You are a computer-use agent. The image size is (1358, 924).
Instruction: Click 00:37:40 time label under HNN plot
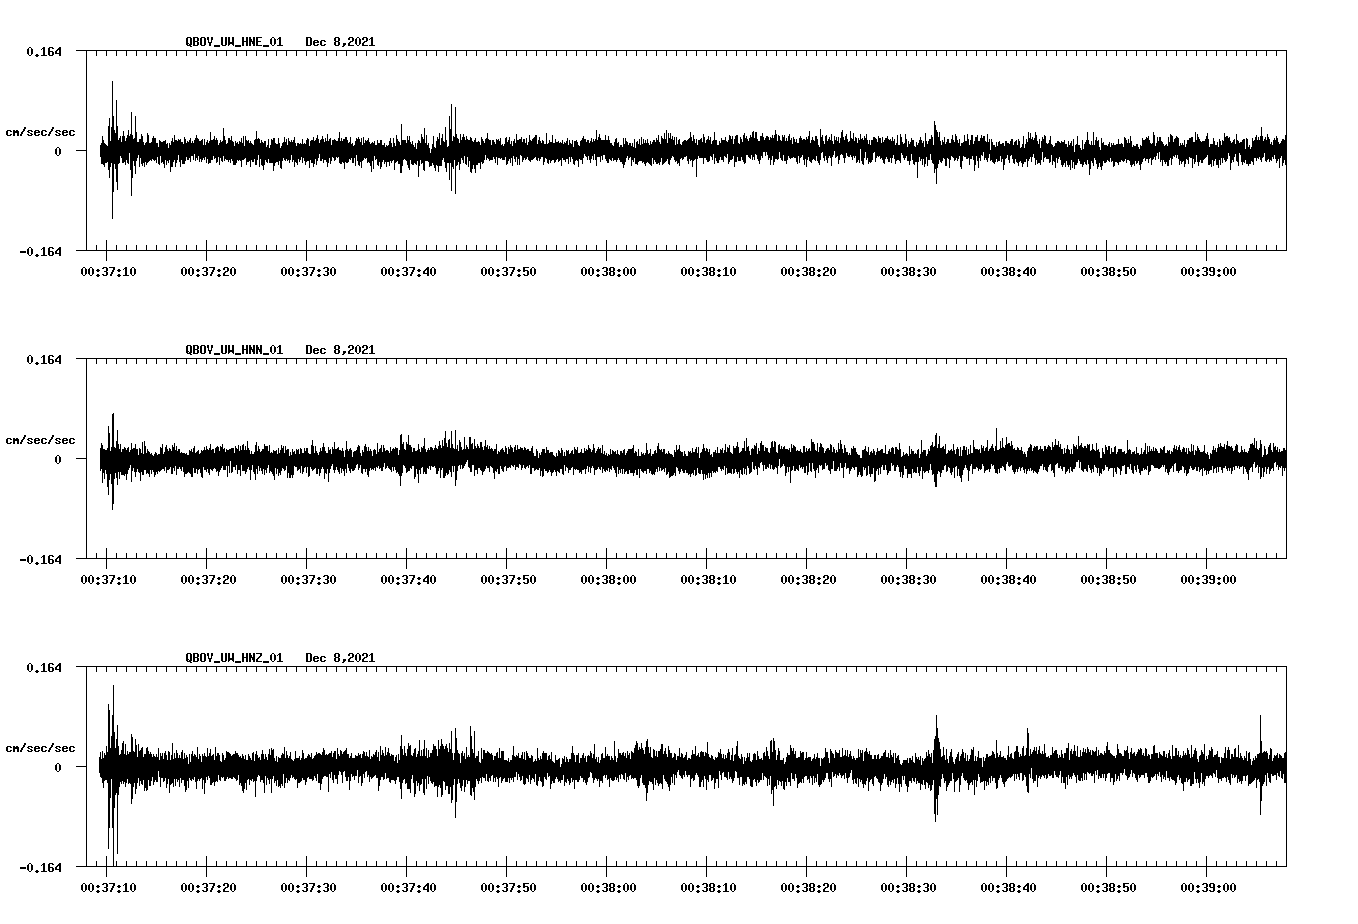(408, 580)
